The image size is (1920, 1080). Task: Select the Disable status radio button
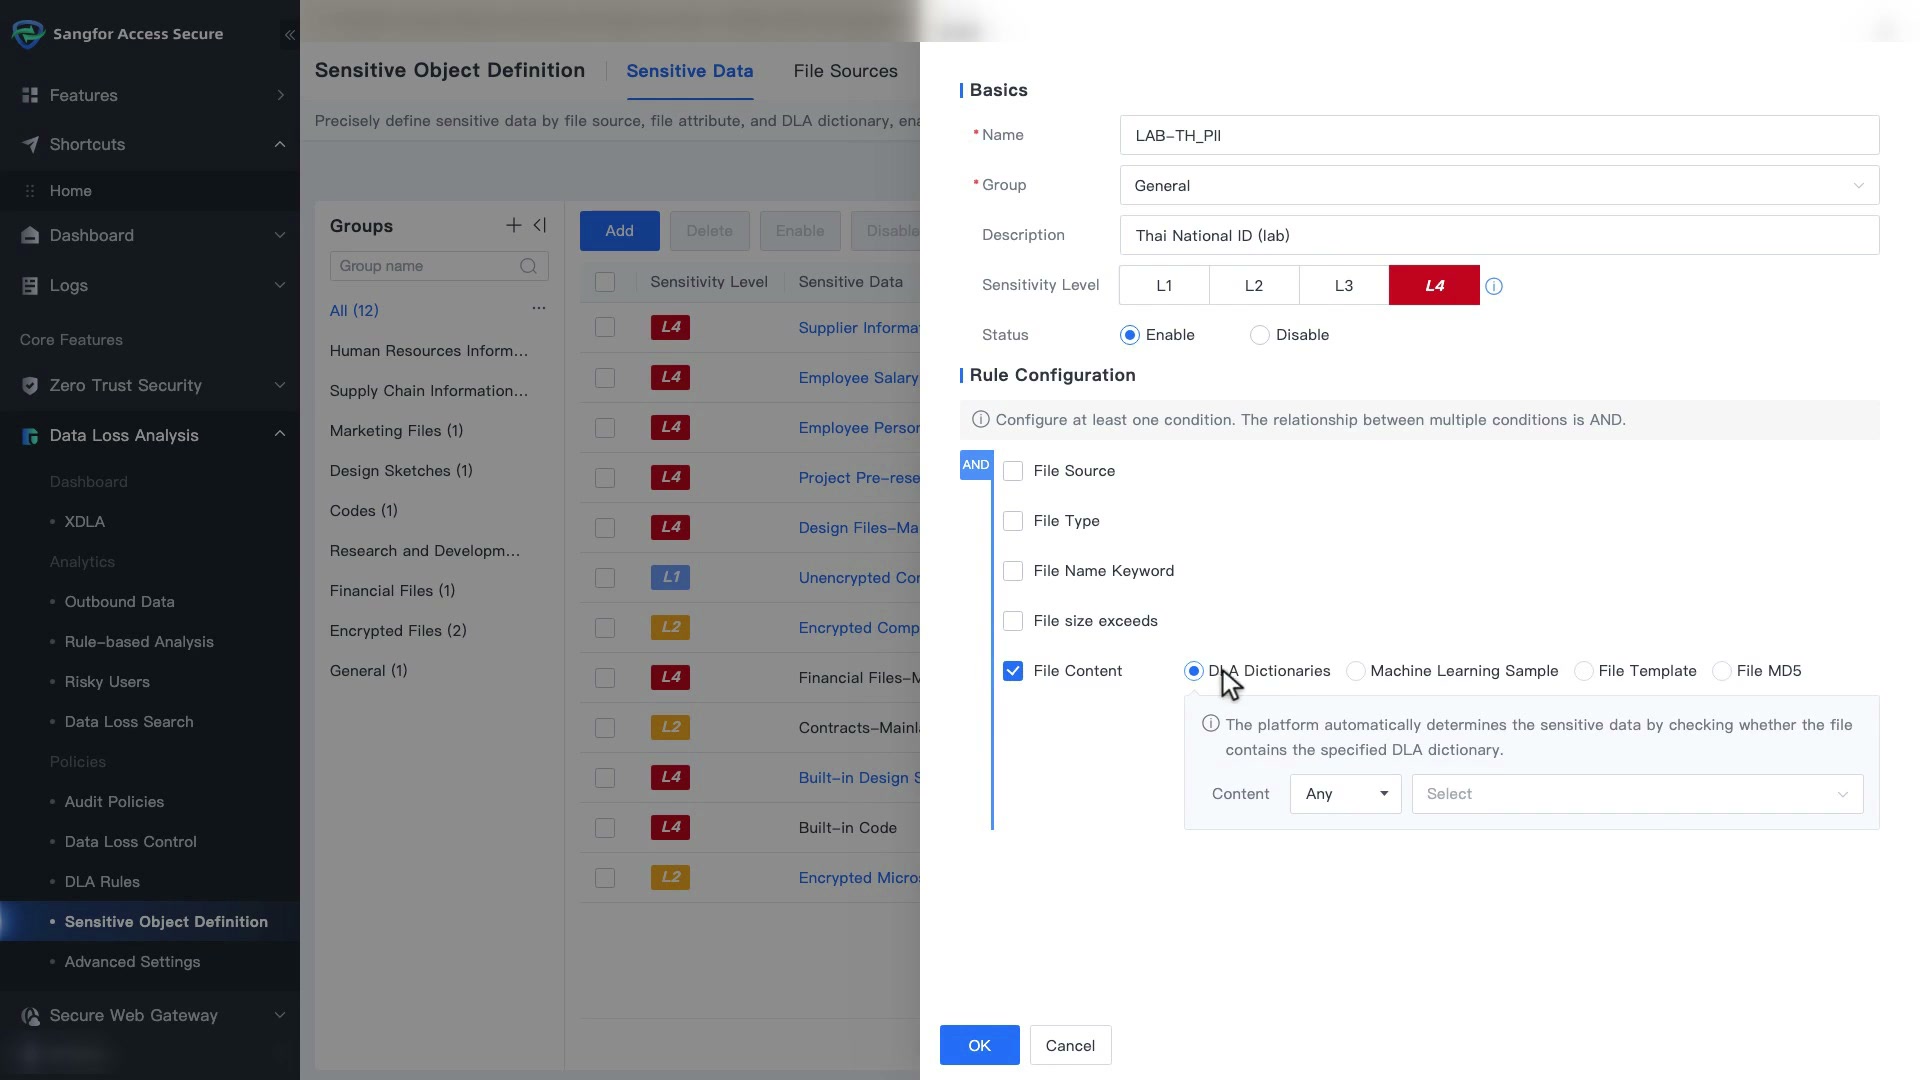pos(1260,335)
